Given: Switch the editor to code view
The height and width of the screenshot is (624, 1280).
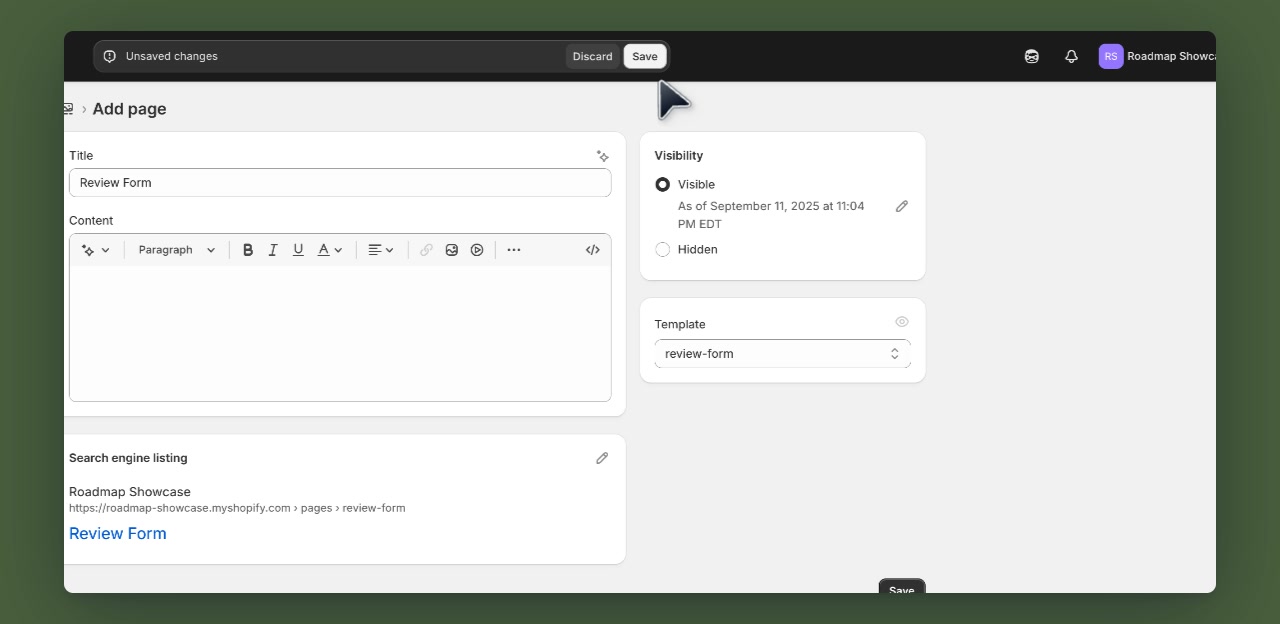Looking at the screenshot, I should click(592, 250).
